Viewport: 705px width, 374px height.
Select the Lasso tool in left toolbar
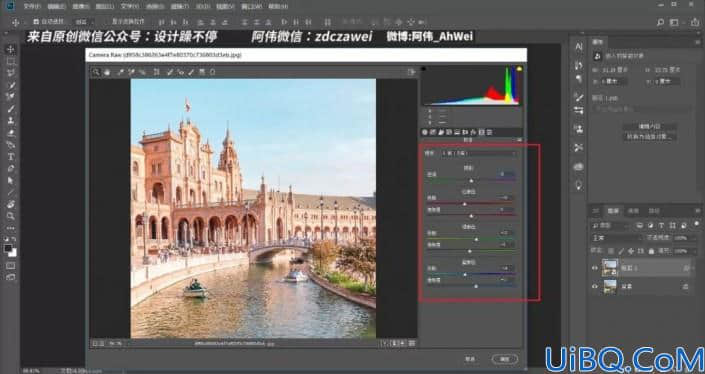pyautogui.click(x=11, y=73)
